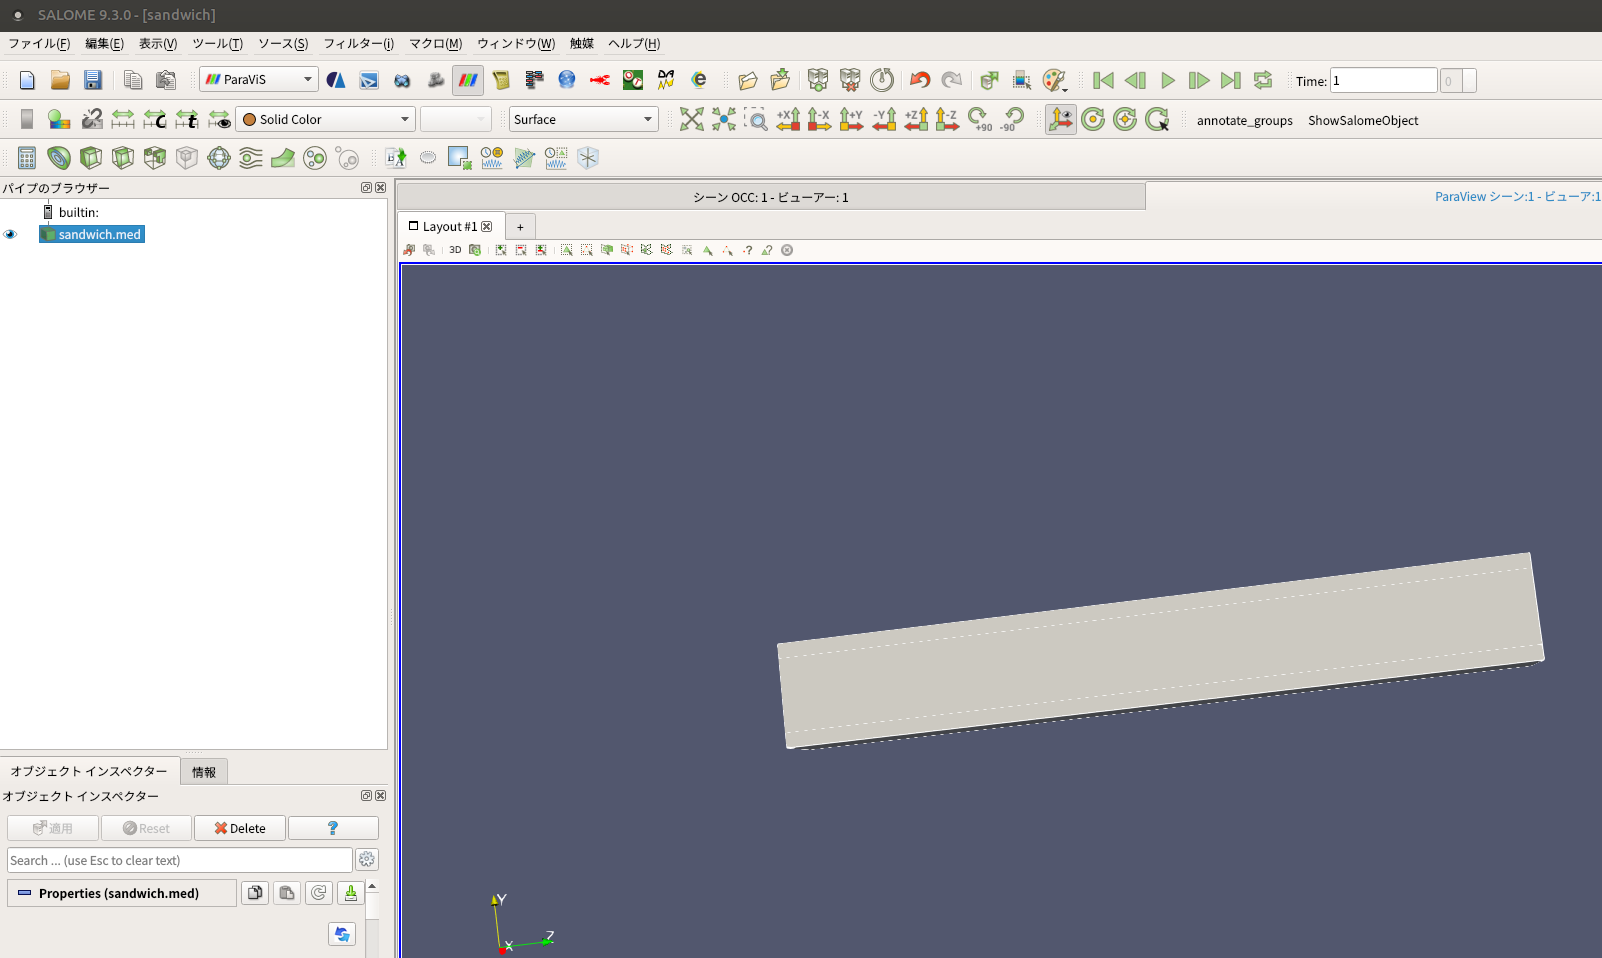The image size is (1602, 958).
Task: Apply the Stream Tracer filter icon
Action: (x=251, y=158)
